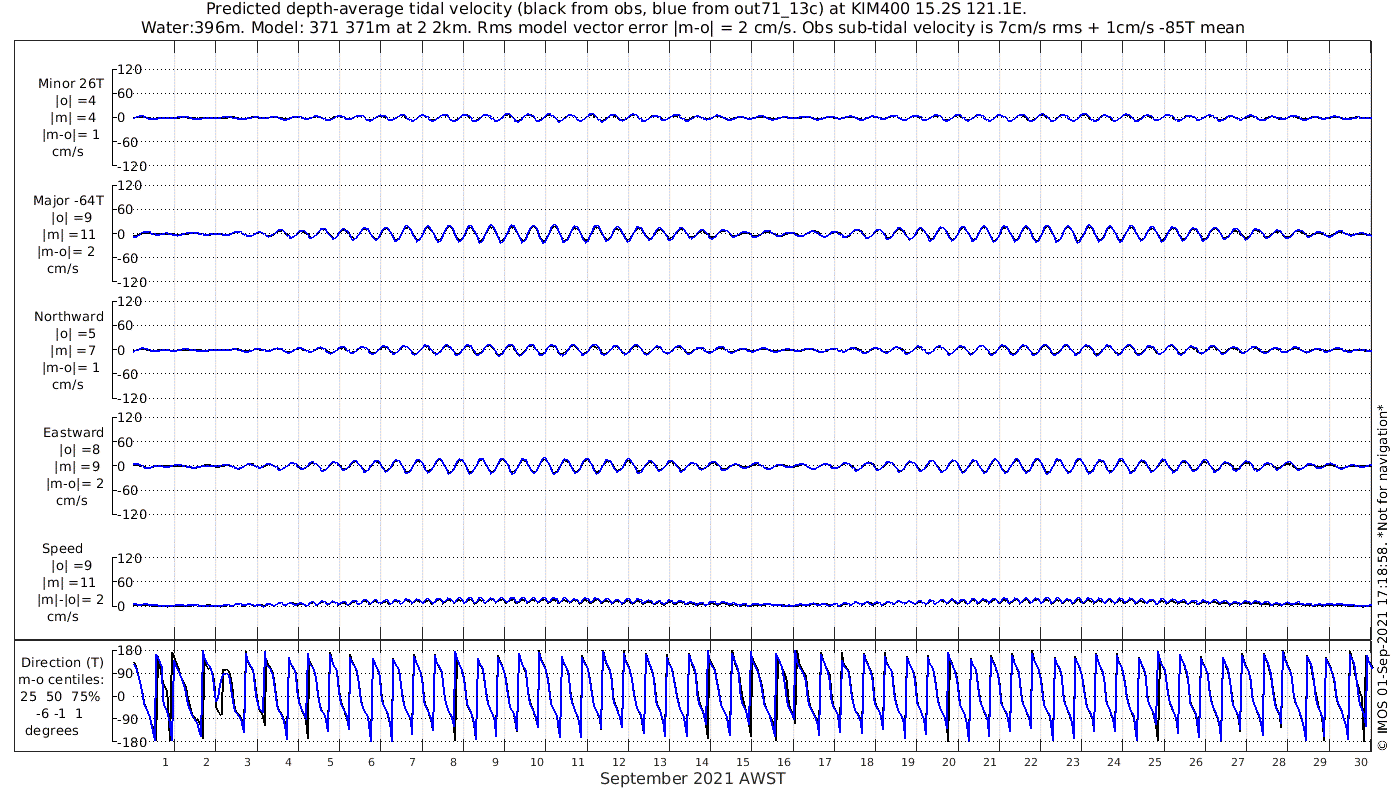Click '|m|-|o|= 2' under Speed

[x=71, y=600]
